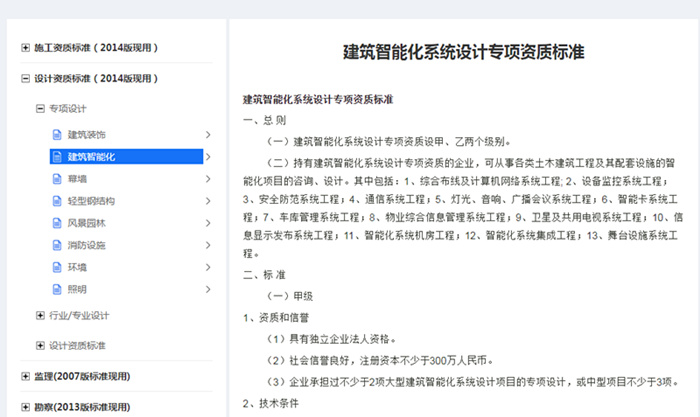
Task: Click the document icon beside 消防设施
Action: [x=57, y=245]
